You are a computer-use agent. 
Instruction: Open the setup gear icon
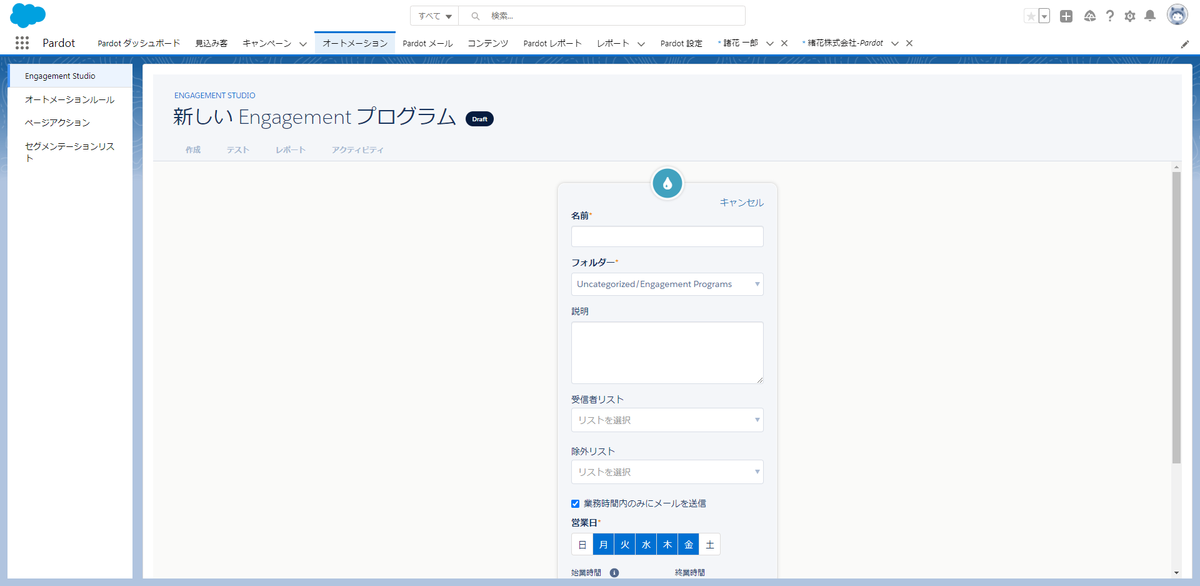pyautogui.click(x=1130, y=16)
